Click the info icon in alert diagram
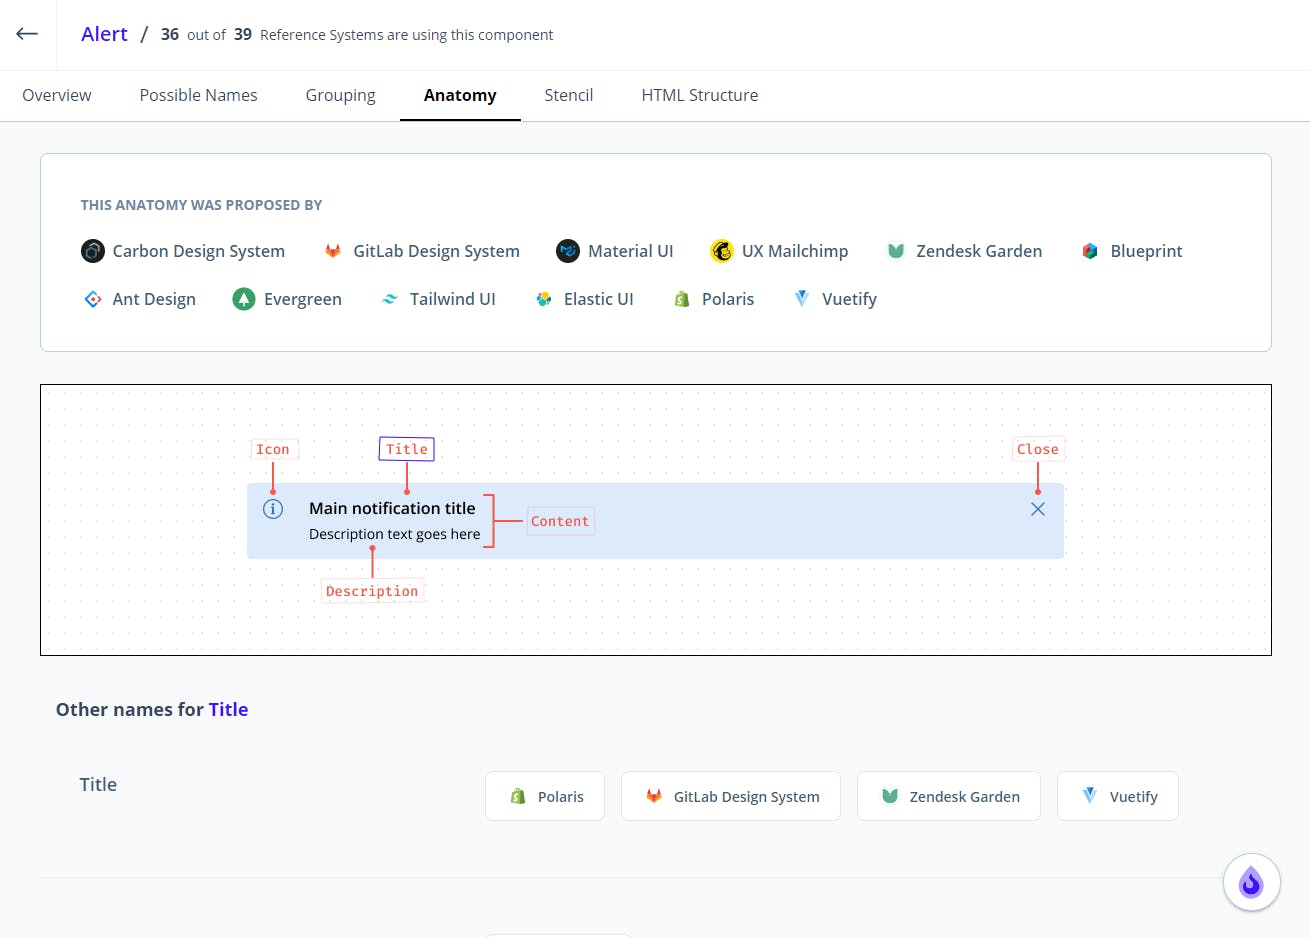Screen dimensions: 1310x938 pyautogui.click(x=273, y=509)
